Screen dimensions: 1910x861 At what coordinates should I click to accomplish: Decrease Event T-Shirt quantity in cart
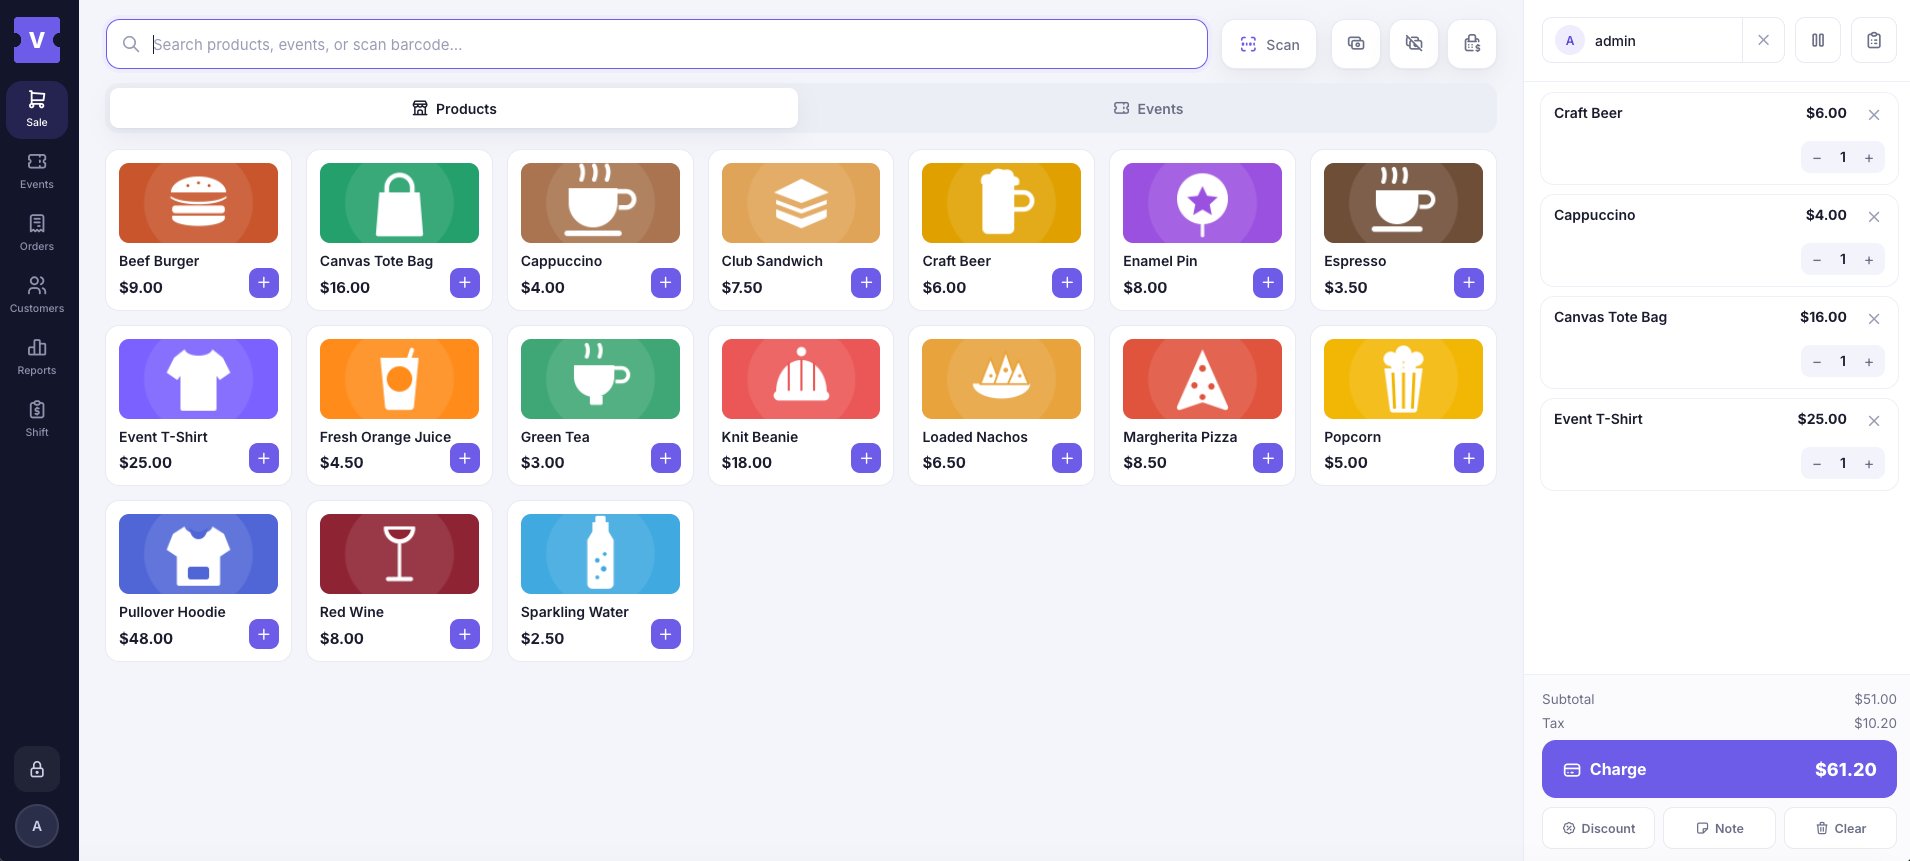pos(1817,464)
